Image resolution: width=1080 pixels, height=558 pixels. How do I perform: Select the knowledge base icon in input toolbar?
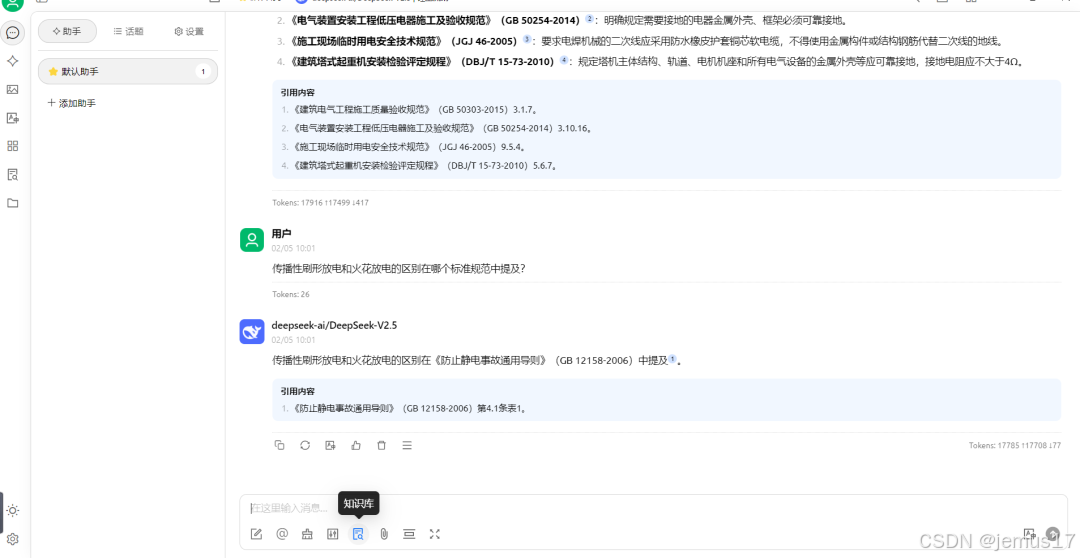358,534
